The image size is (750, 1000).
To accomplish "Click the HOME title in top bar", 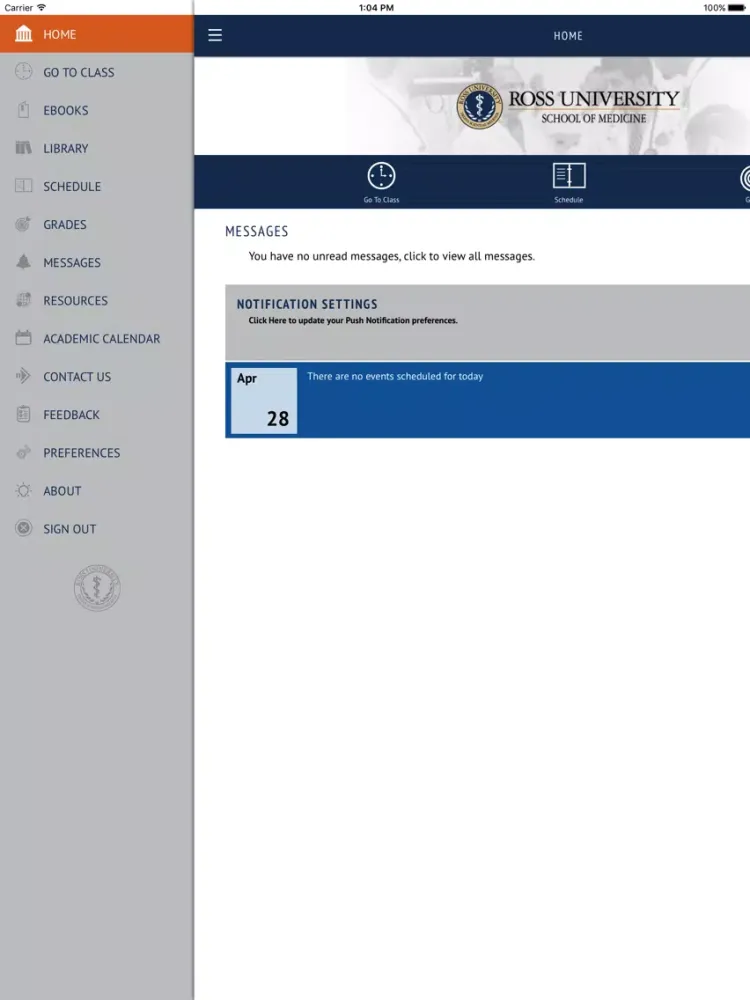I will pos(568,36).
